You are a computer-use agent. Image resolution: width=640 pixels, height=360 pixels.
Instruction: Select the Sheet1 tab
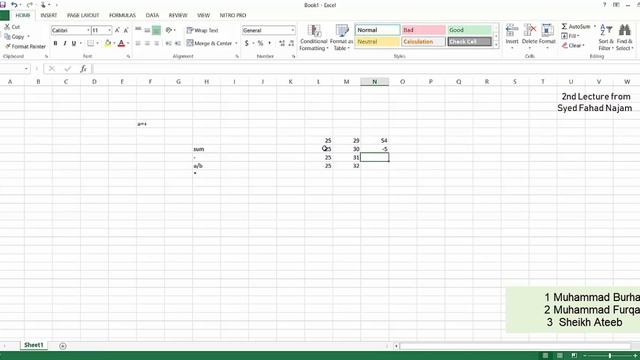[33, 345]
